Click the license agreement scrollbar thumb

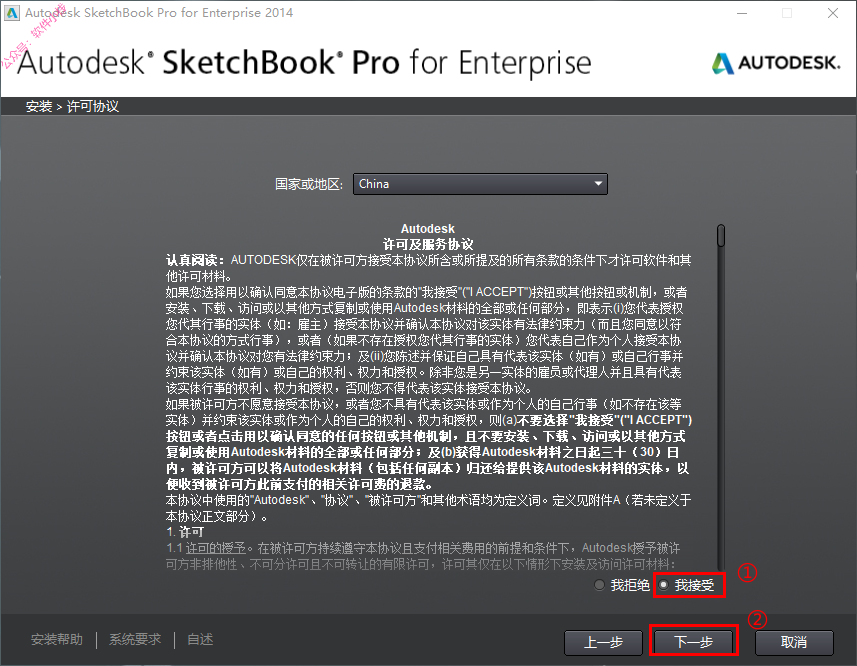(x=721, y=235)
